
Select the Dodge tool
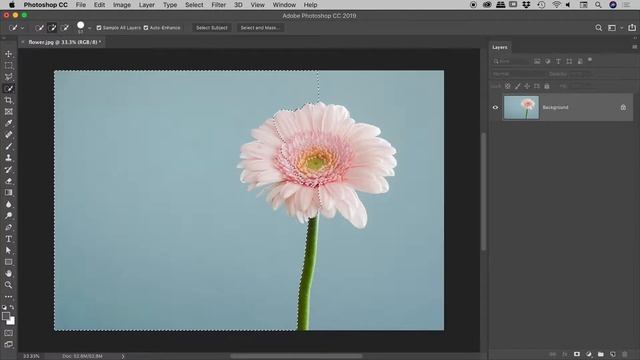point(9,216)
